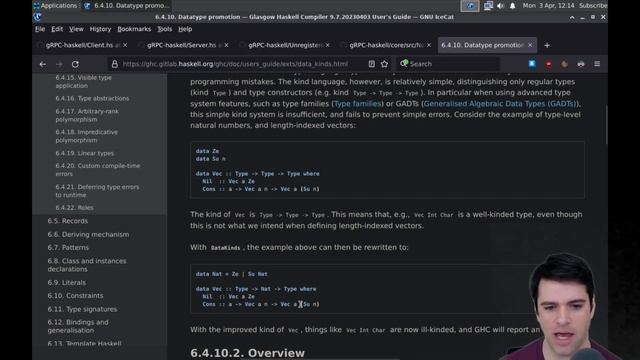Screen dimensions: 640x360
Task: Click the padlock site security icon
Action: click(115, 64)
